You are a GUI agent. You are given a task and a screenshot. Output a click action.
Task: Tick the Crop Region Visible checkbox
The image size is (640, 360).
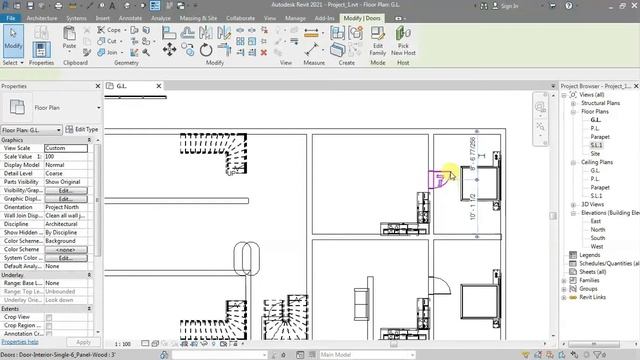49,326
